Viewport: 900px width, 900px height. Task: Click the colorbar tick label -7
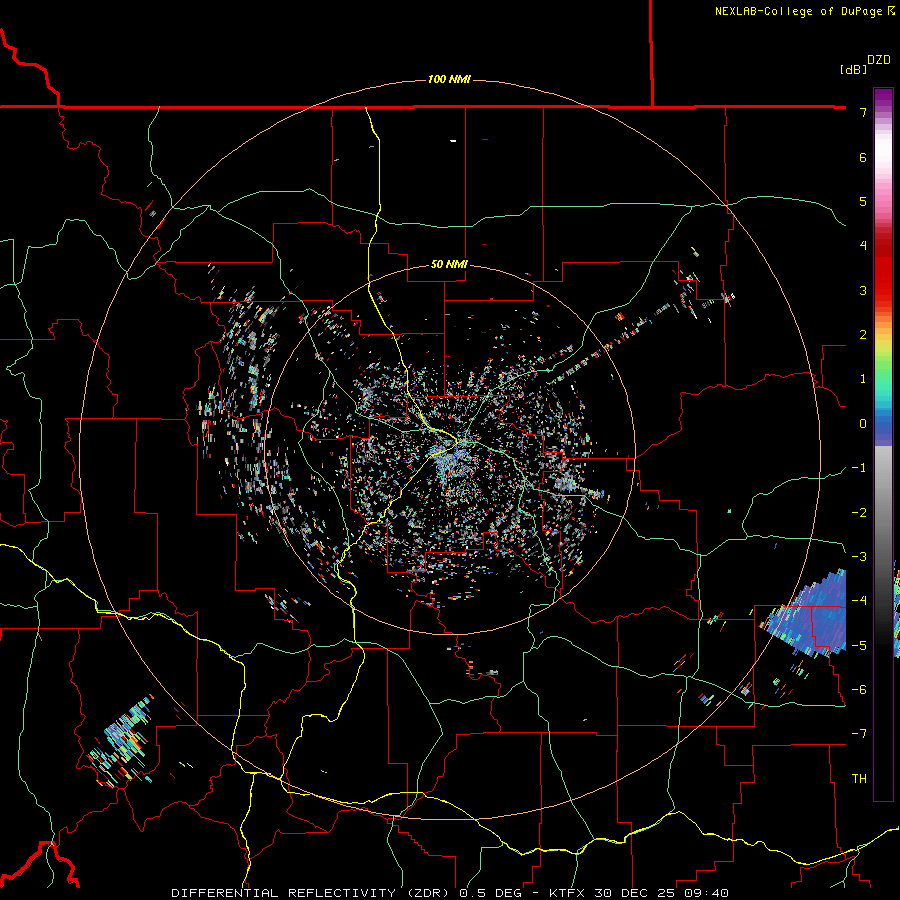click(x=859, y=734)
